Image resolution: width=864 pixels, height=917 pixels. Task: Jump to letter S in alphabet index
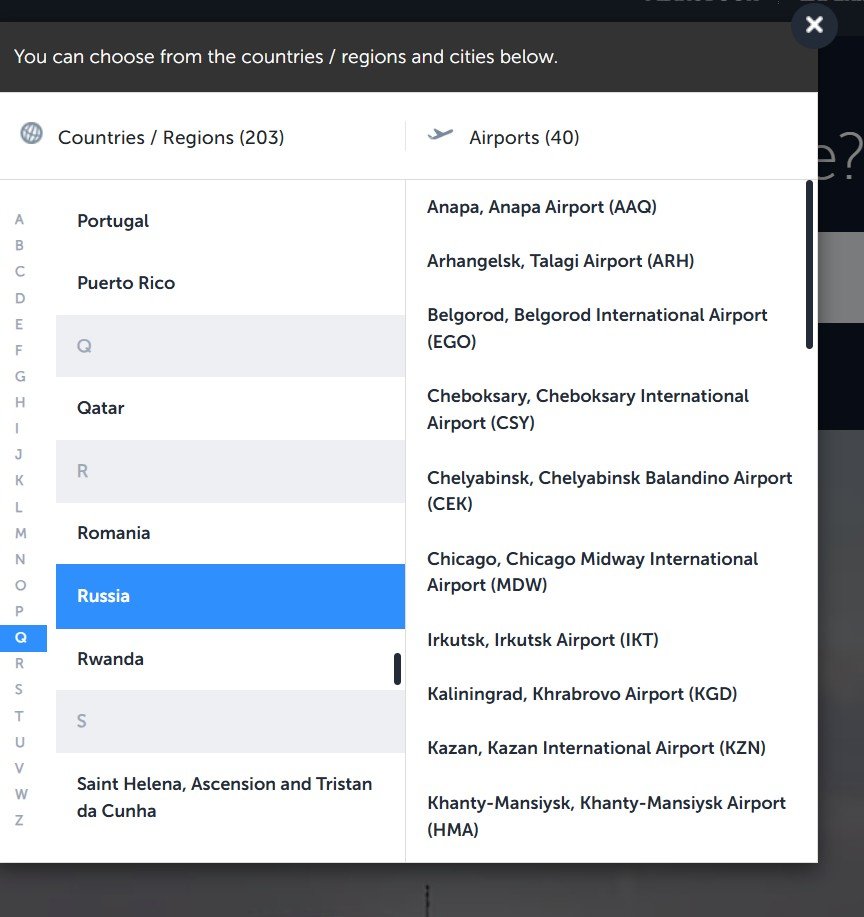[x=19, y=690]
